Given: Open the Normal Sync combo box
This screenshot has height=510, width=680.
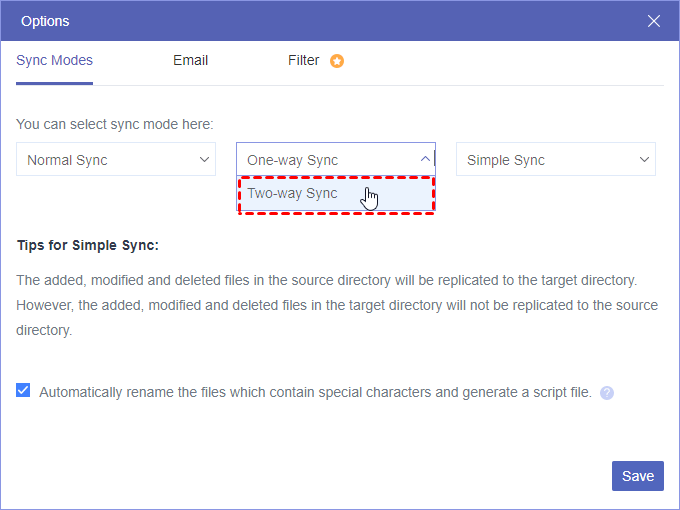Looking at the screenshot, I should [115, 160].
